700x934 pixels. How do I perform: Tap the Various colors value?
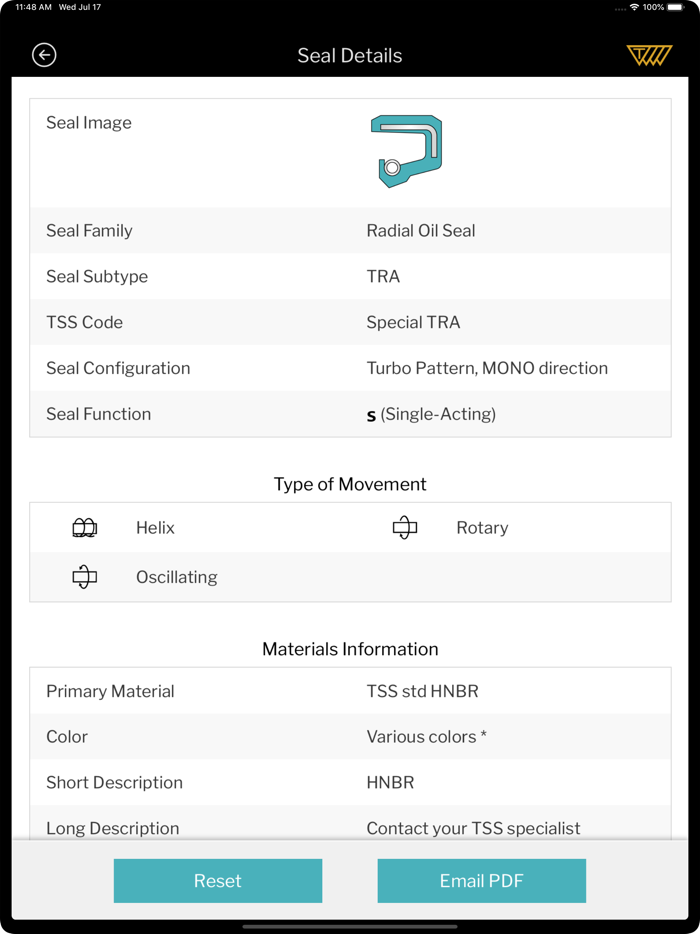click(x=426, y=737)
